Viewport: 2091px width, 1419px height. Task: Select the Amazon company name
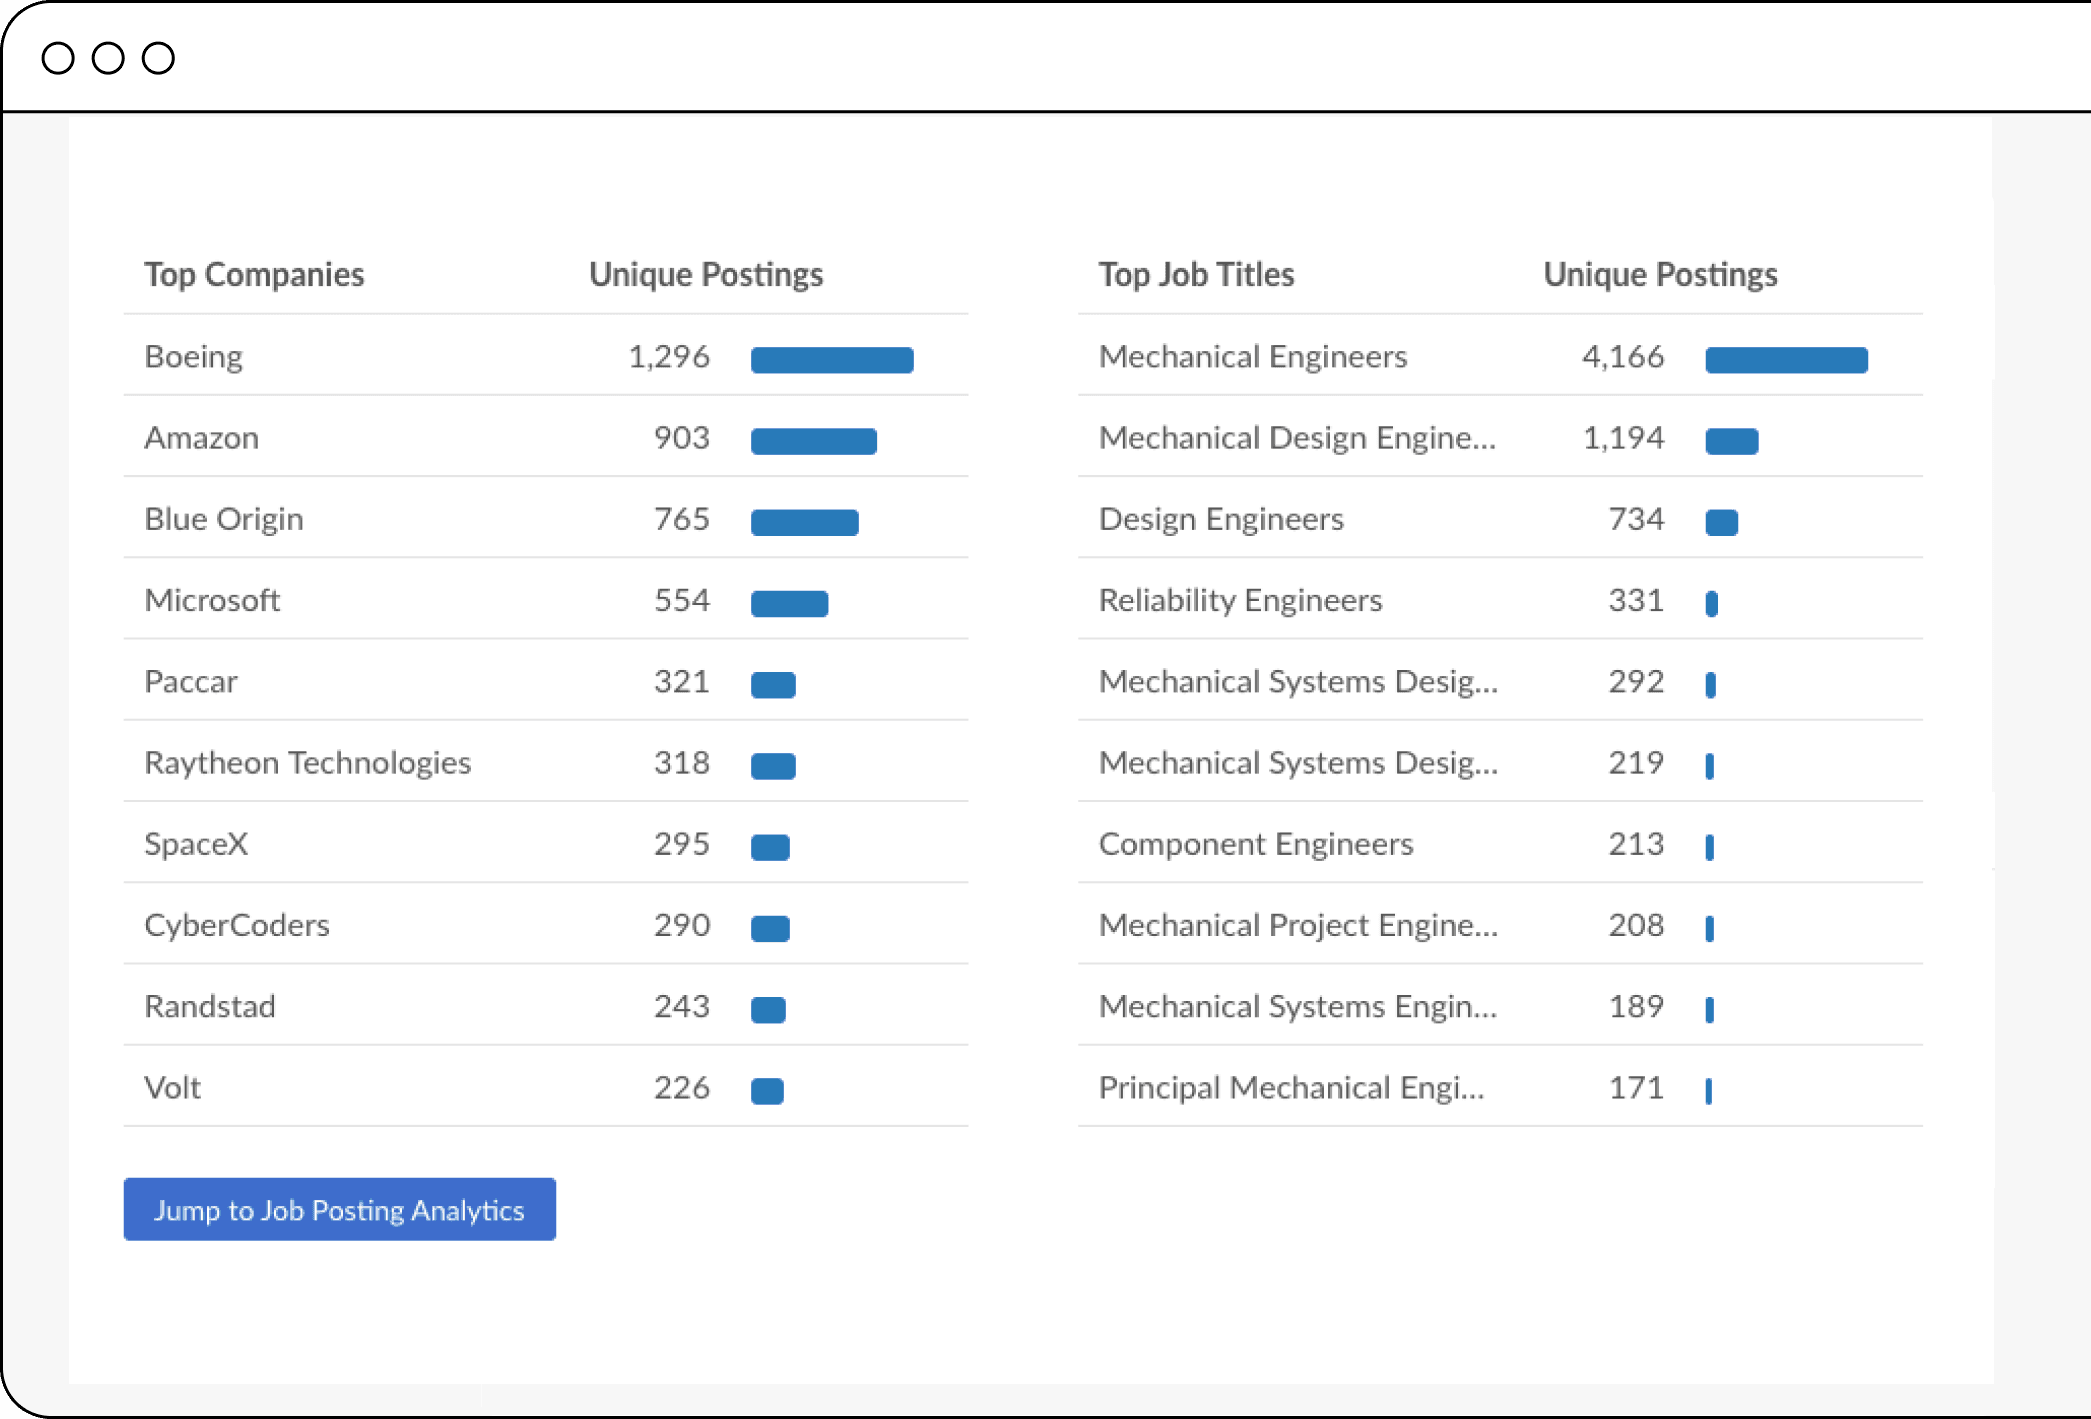coord(201,438)
